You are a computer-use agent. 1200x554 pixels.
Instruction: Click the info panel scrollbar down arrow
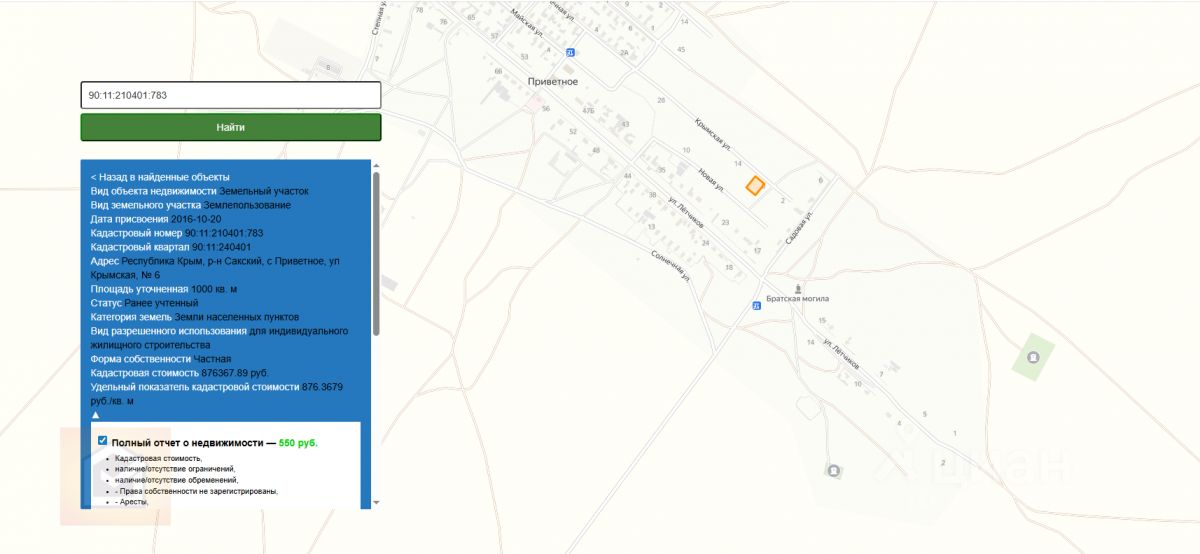(x=376, y=502)
